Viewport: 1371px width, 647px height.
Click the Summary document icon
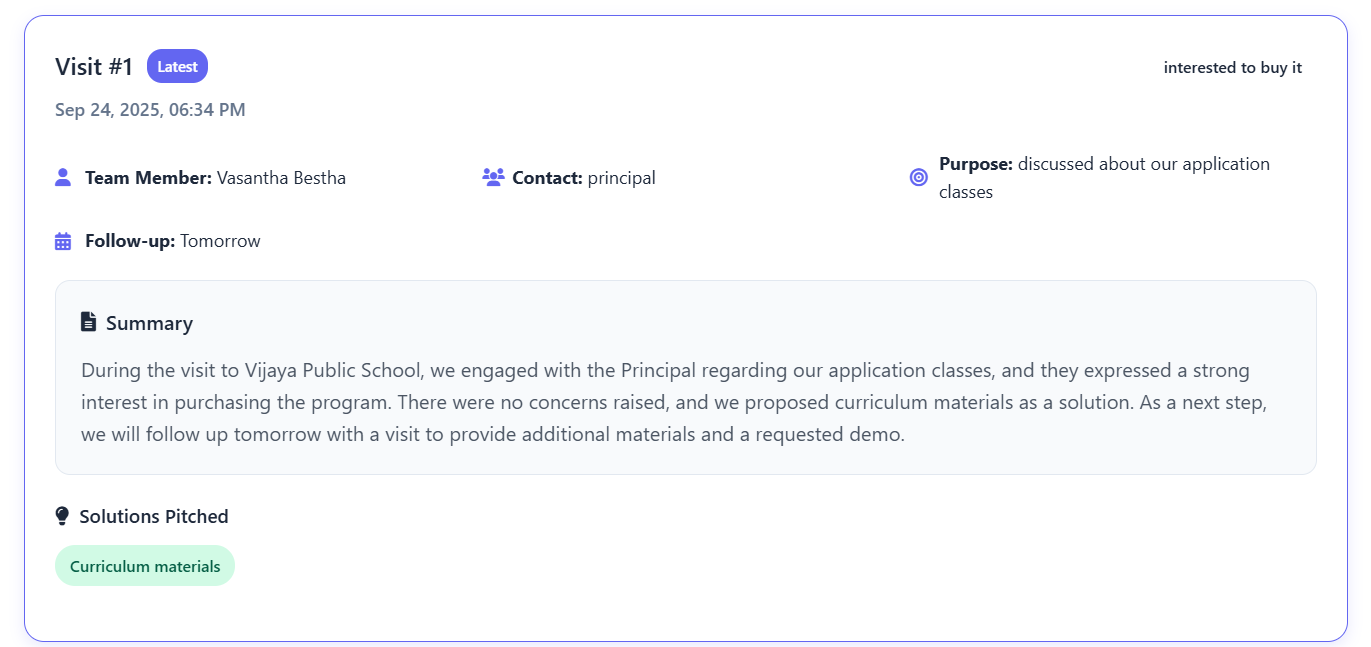[89, 322]
